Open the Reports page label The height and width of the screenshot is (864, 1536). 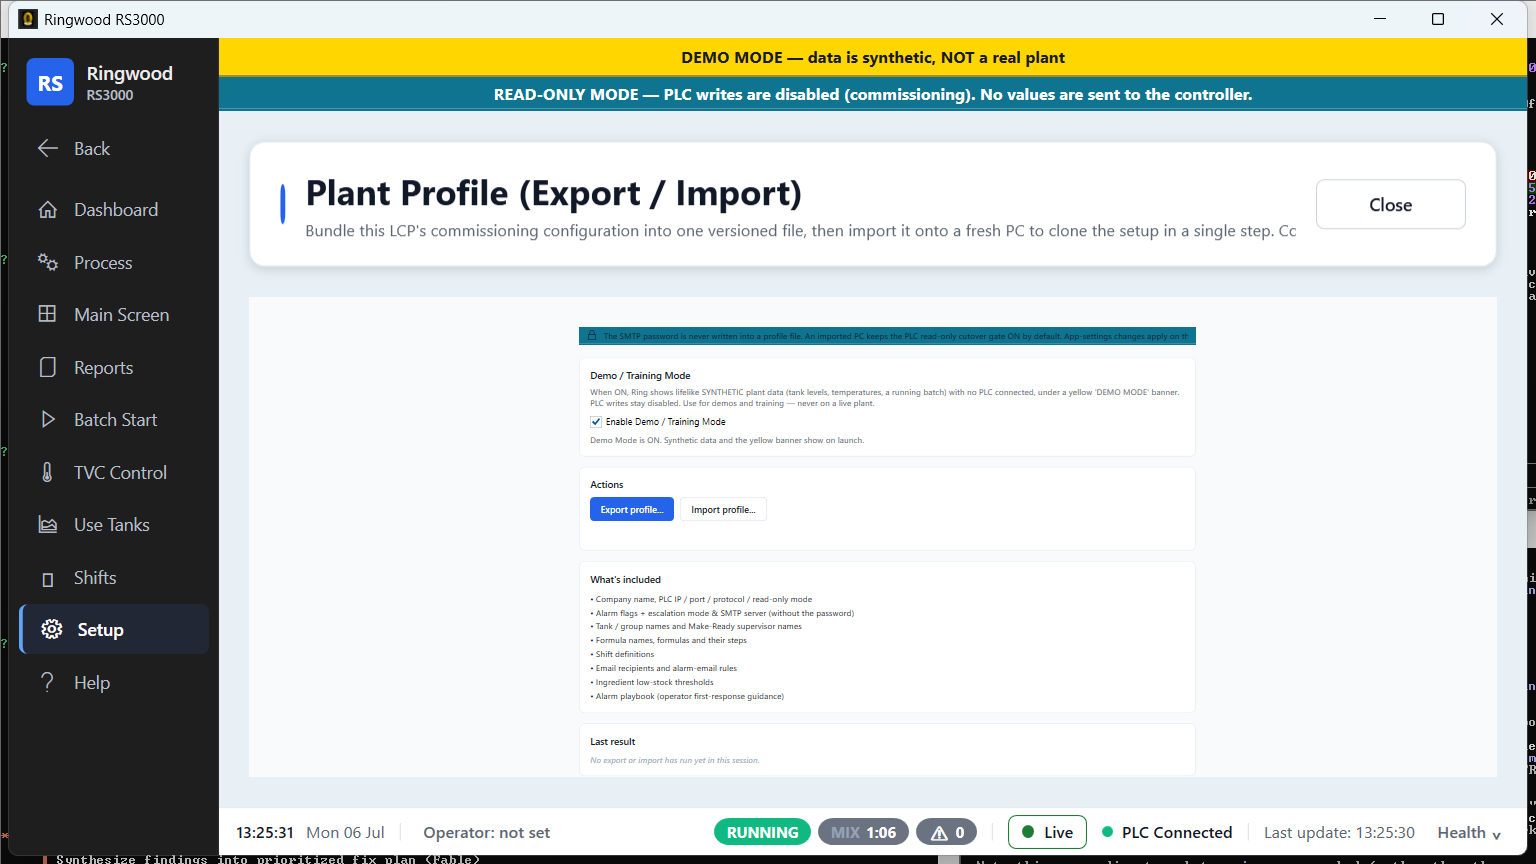pyautogui.click(x=104, y=367)
